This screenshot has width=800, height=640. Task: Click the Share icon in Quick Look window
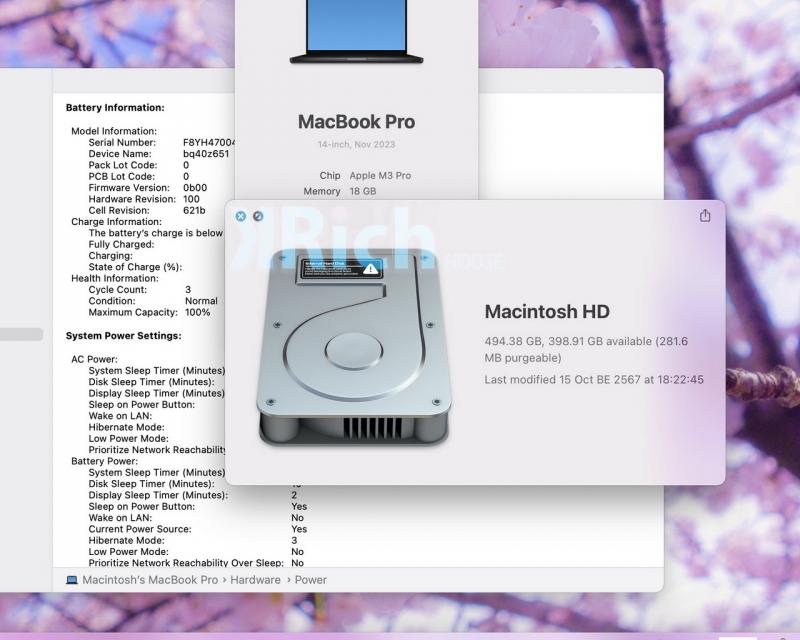pyautogui.click(x=705, y=216)
